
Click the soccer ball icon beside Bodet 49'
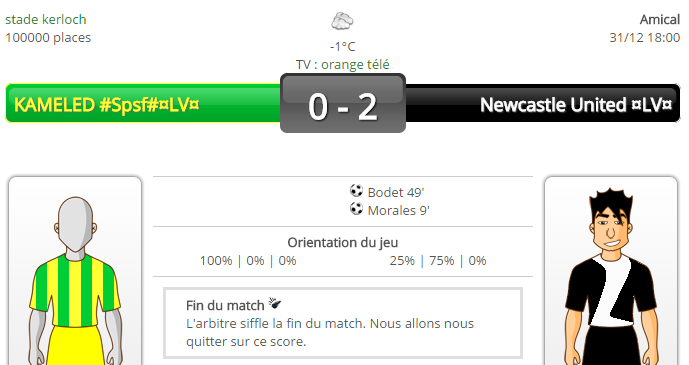coord(356,191)
